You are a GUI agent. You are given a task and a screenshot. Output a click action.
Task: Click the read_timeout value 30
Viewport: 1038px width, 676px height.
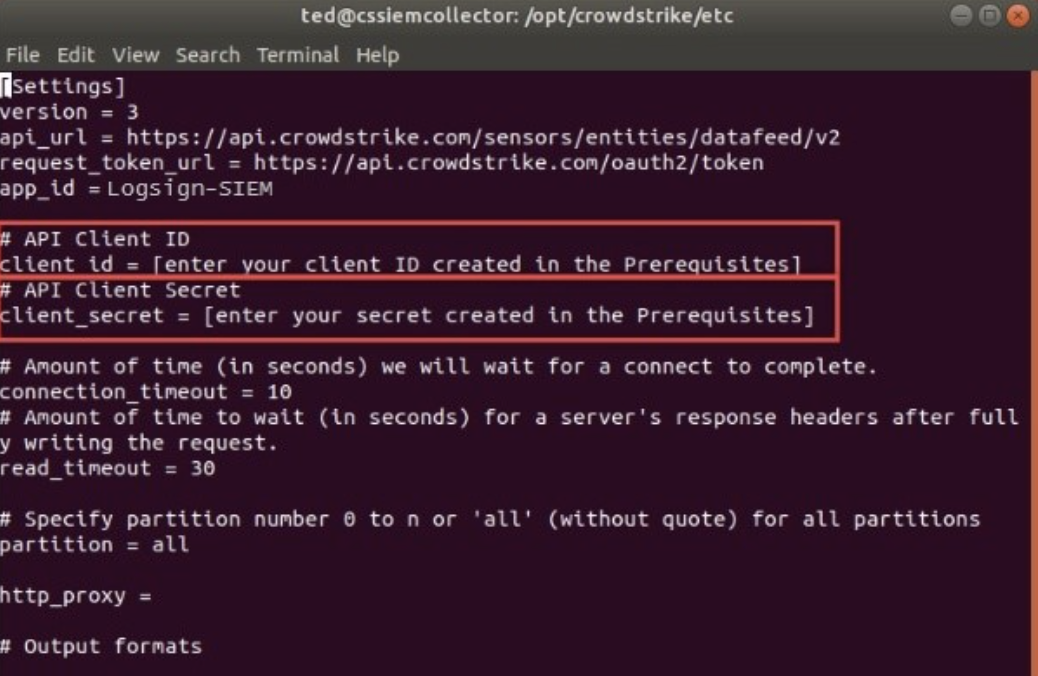(203, 468)
